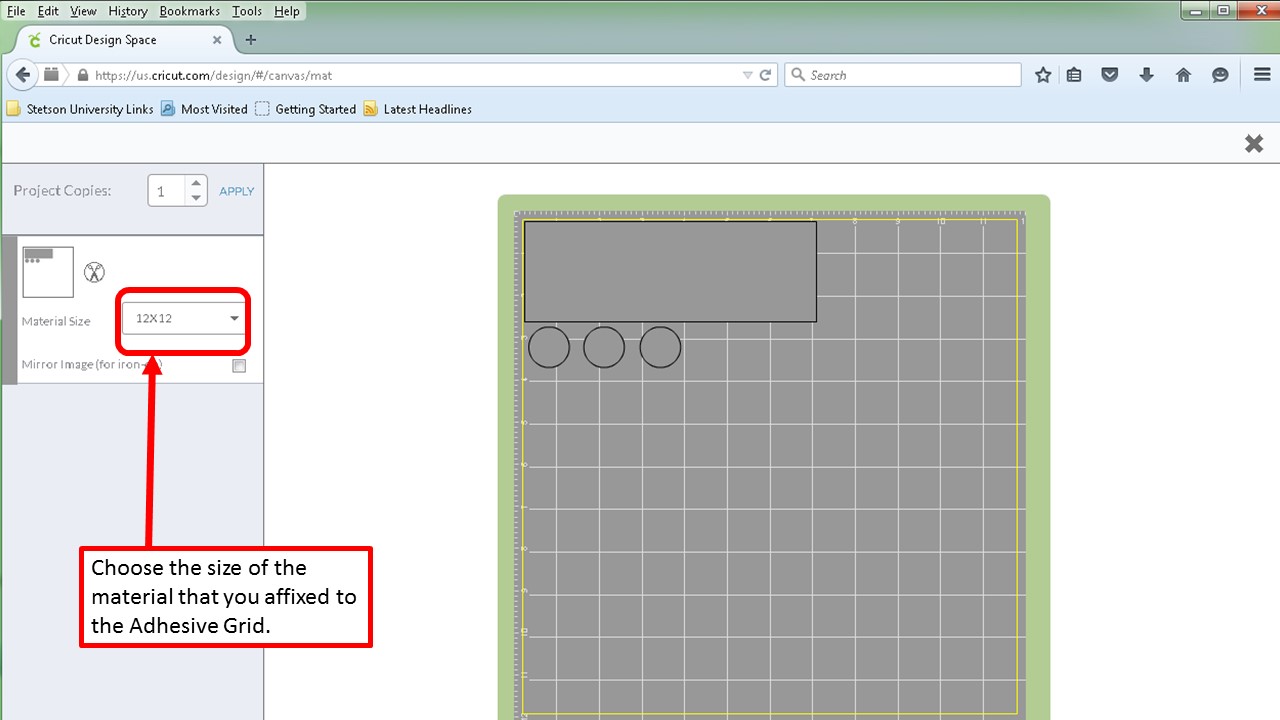Image resolution: width=1280 pixels, height=720 pixels.
Task: Save page to Pocket
Action: pos(1110,75)
